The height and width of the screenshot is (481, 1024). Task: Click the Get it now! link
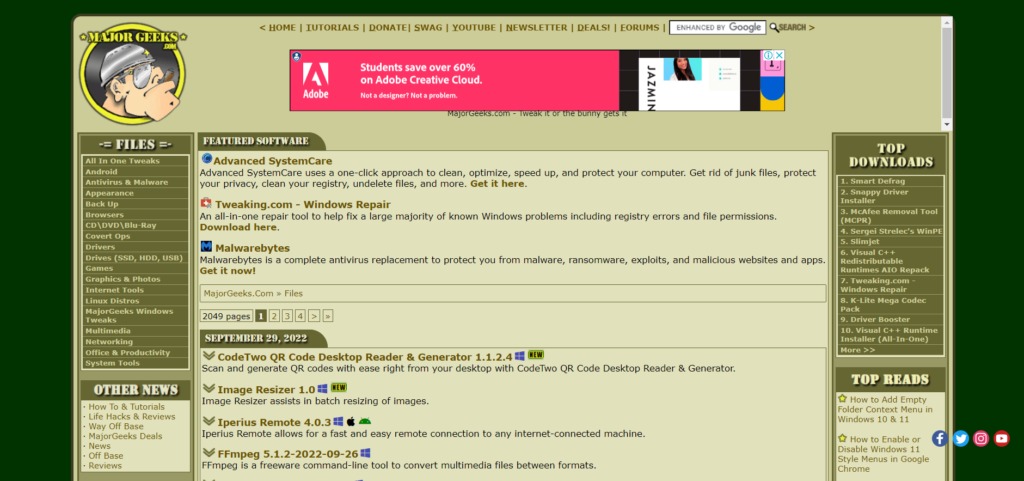(228, 271)
